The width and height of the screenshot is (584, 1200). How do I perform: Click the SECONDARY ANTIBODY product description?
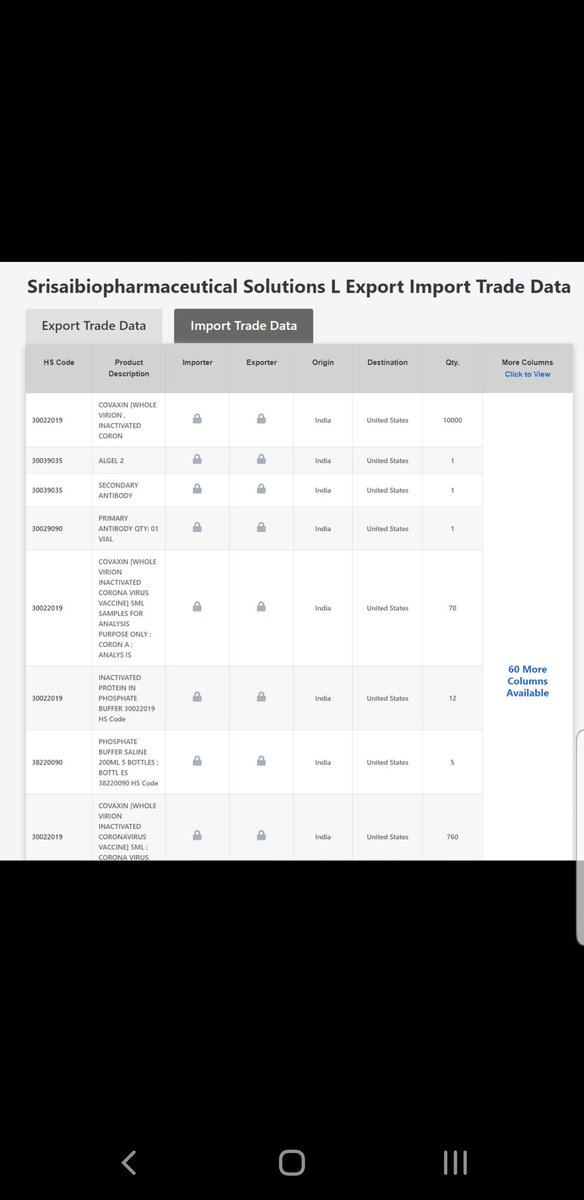coord(119,490)
